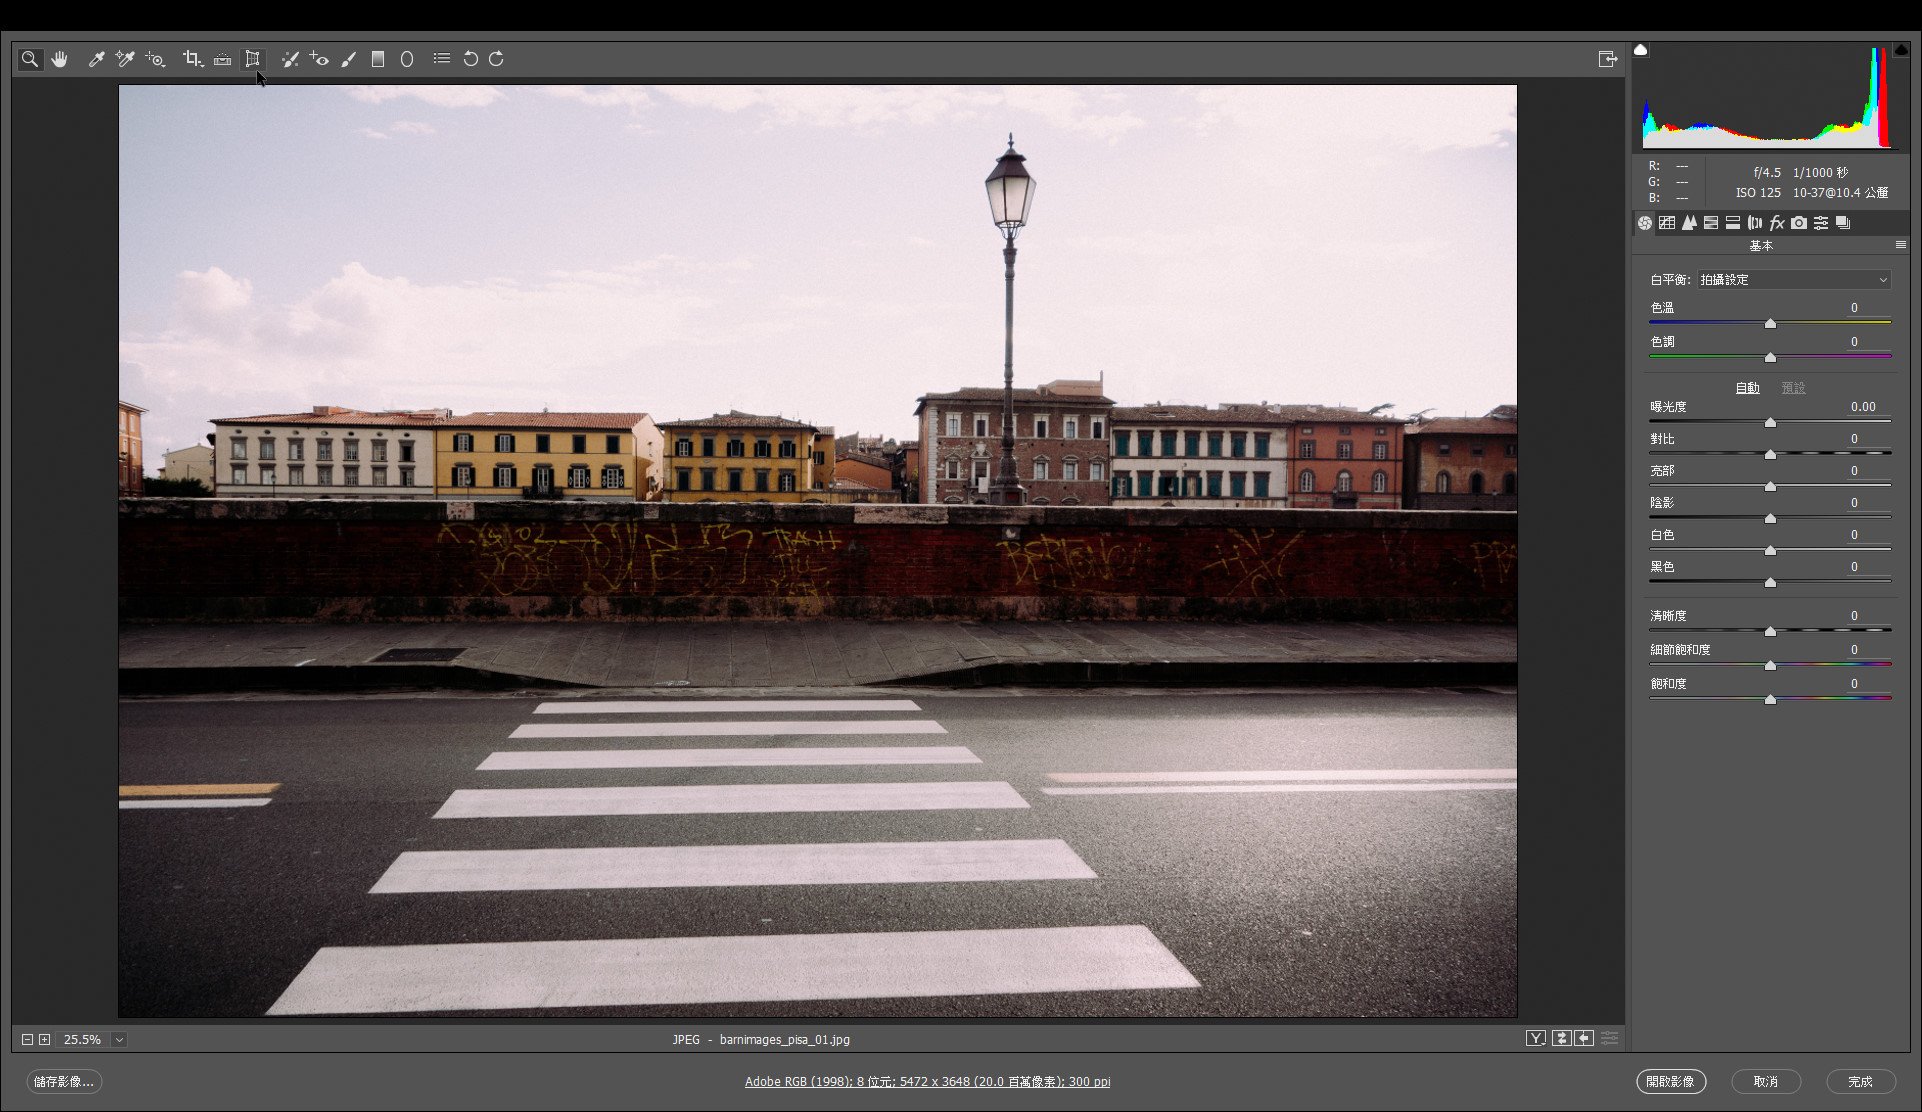Select the Radial Filter tool

pos(407,59)
